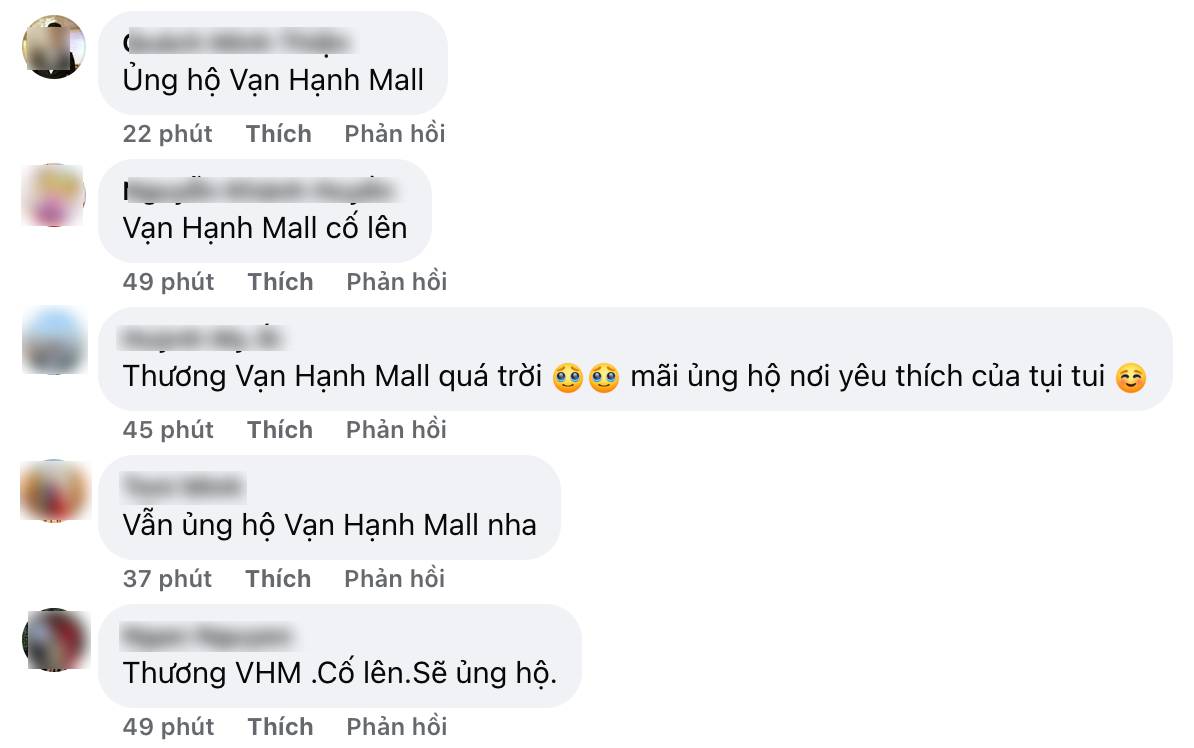Open avatar beside "Thương Vạn Hạnh Mall quá trời"
The height and width of the screenshot is (748, 1194).
[53, 341]
